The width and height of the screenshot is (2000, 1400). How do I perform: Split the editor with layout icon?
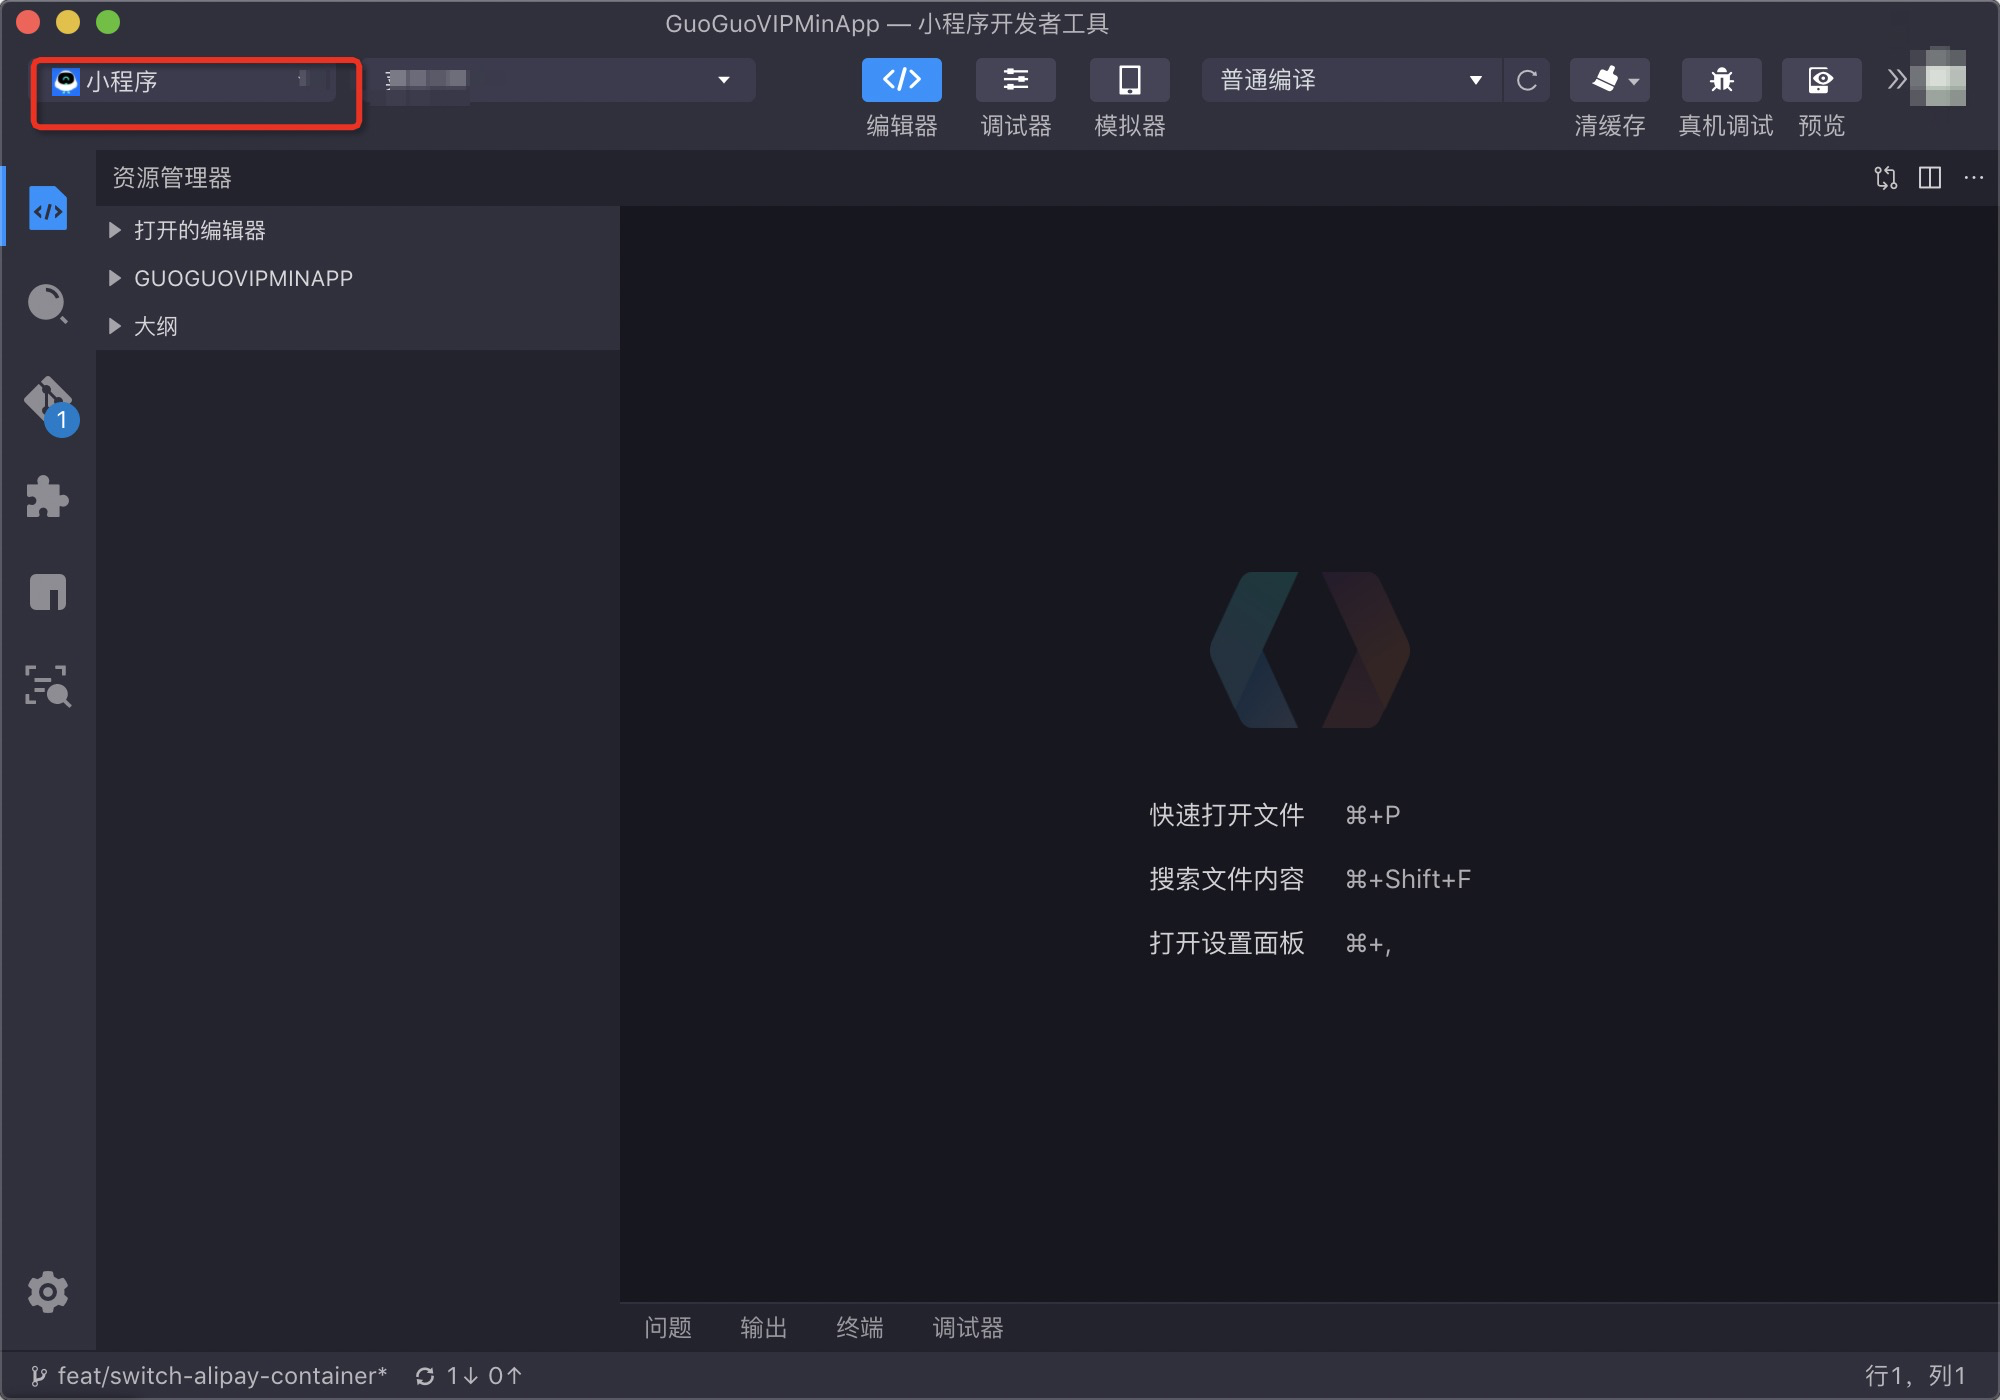[x=1929, y=178]
